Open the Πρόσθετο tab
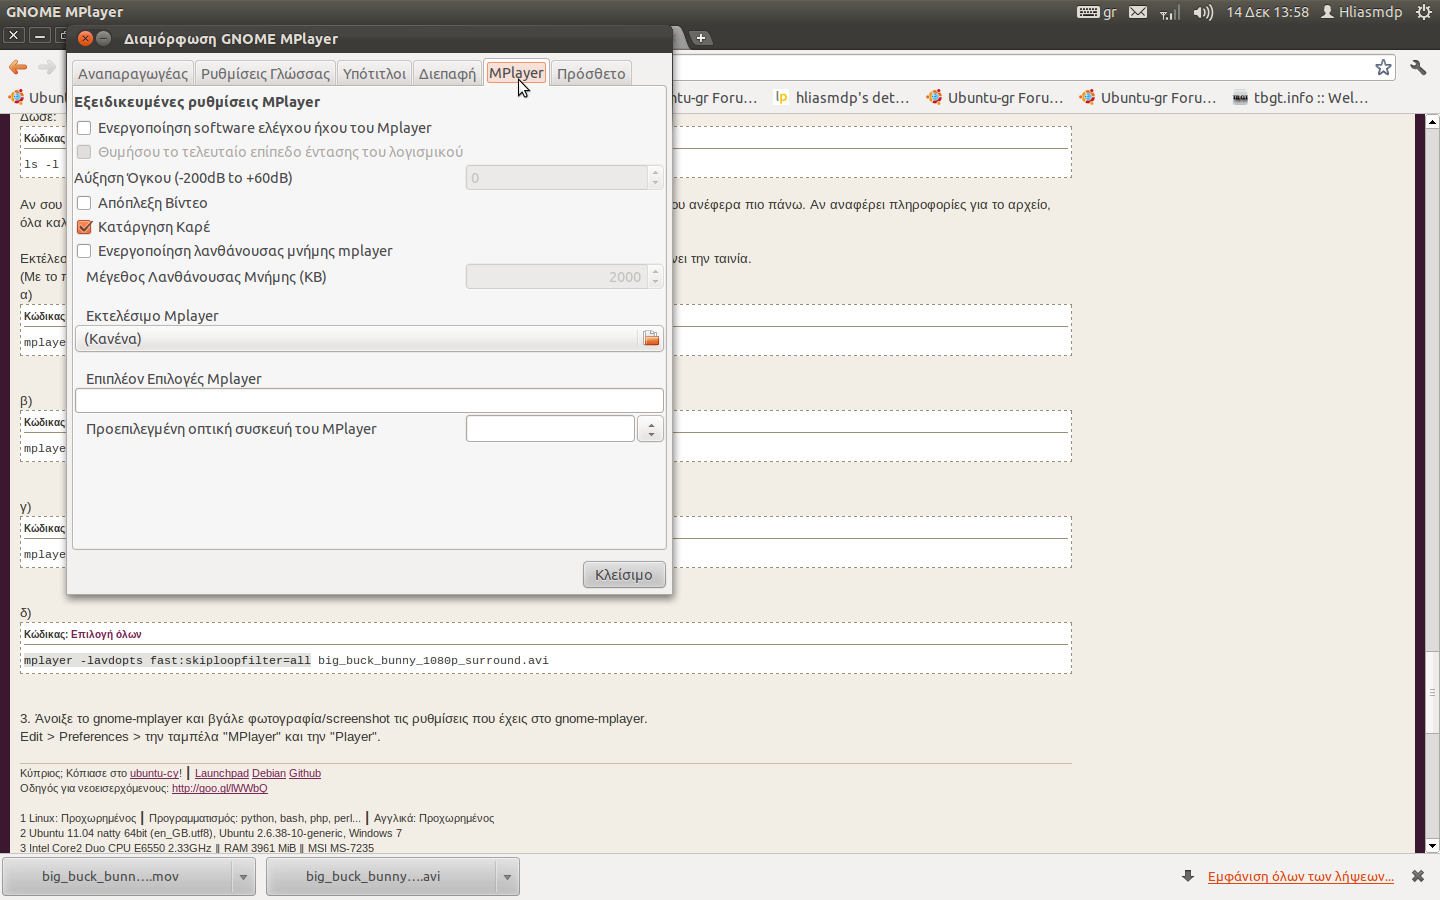1440x900 pixels. (x=591, y=73)
